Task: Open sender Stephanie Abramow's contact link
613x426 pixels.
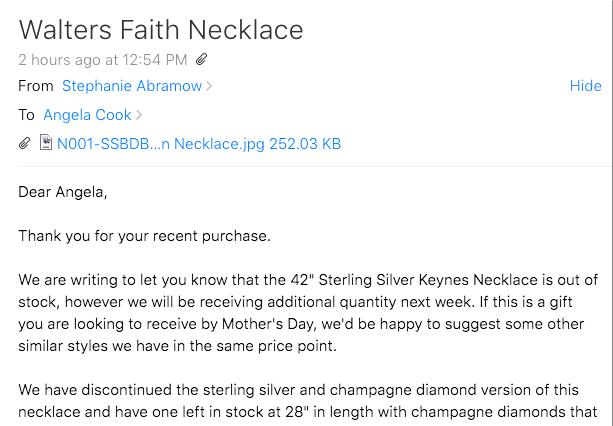Action: pos(132,86)
